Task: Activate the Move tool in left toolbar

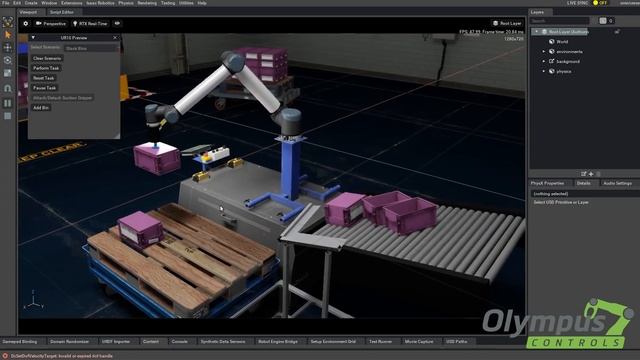Action: pos(8,48)
